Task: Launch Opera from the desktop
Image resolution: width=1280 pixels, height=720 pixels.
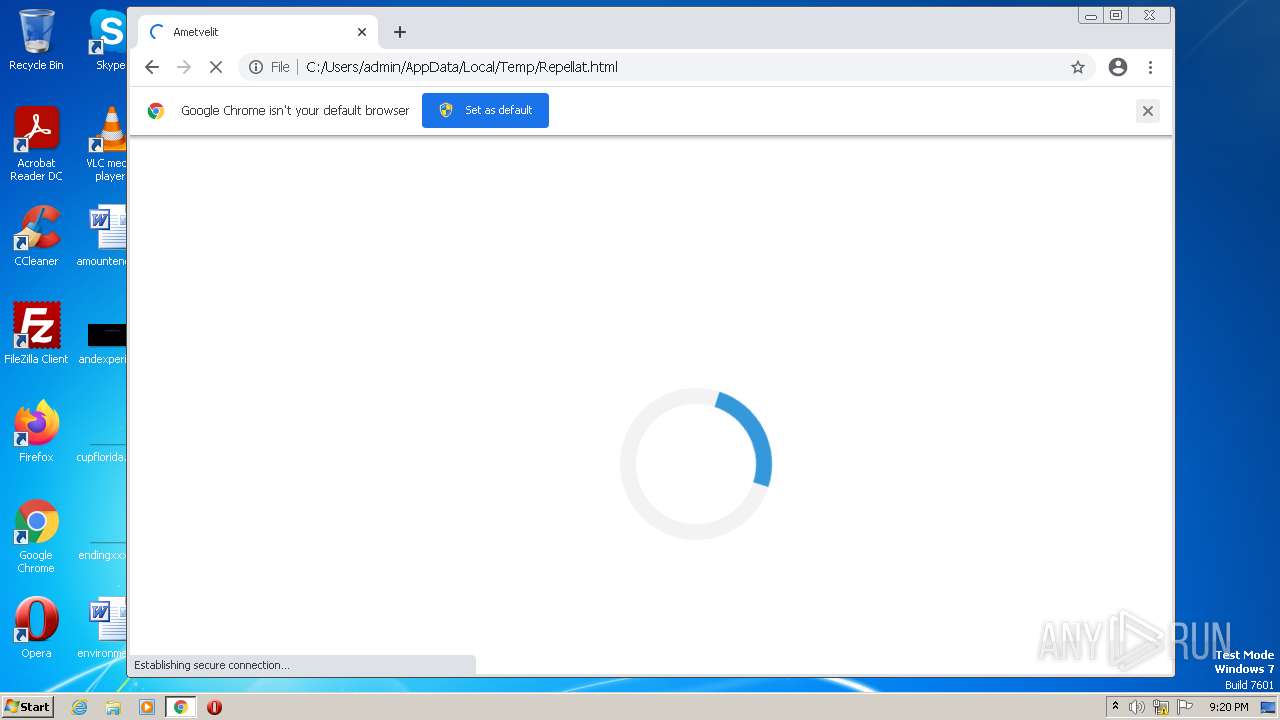Action: click(x=36, y=628)
